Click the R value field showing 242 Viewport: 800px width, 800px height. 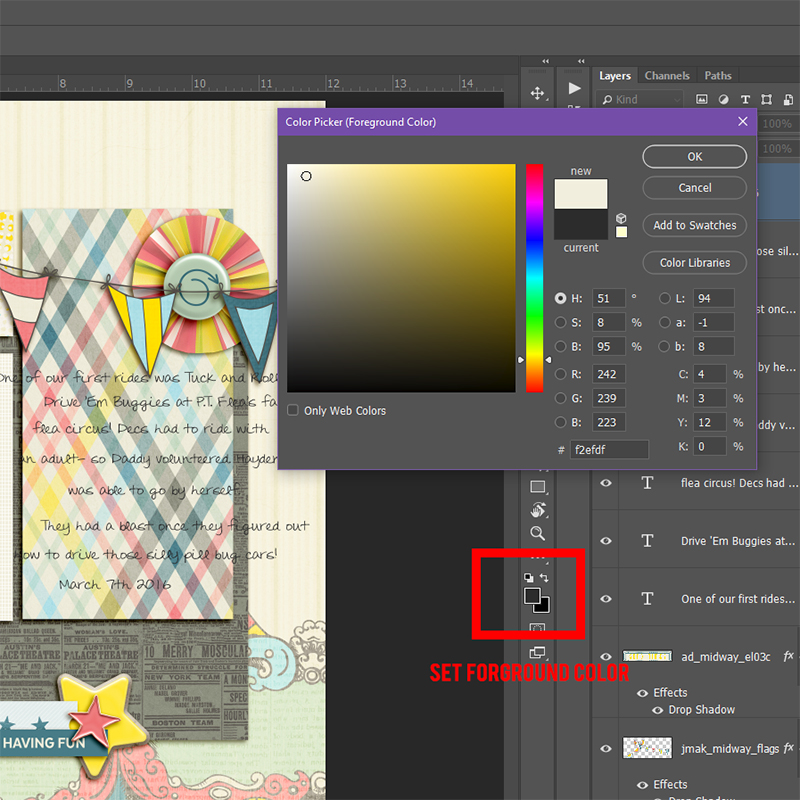tap(608, 374)
